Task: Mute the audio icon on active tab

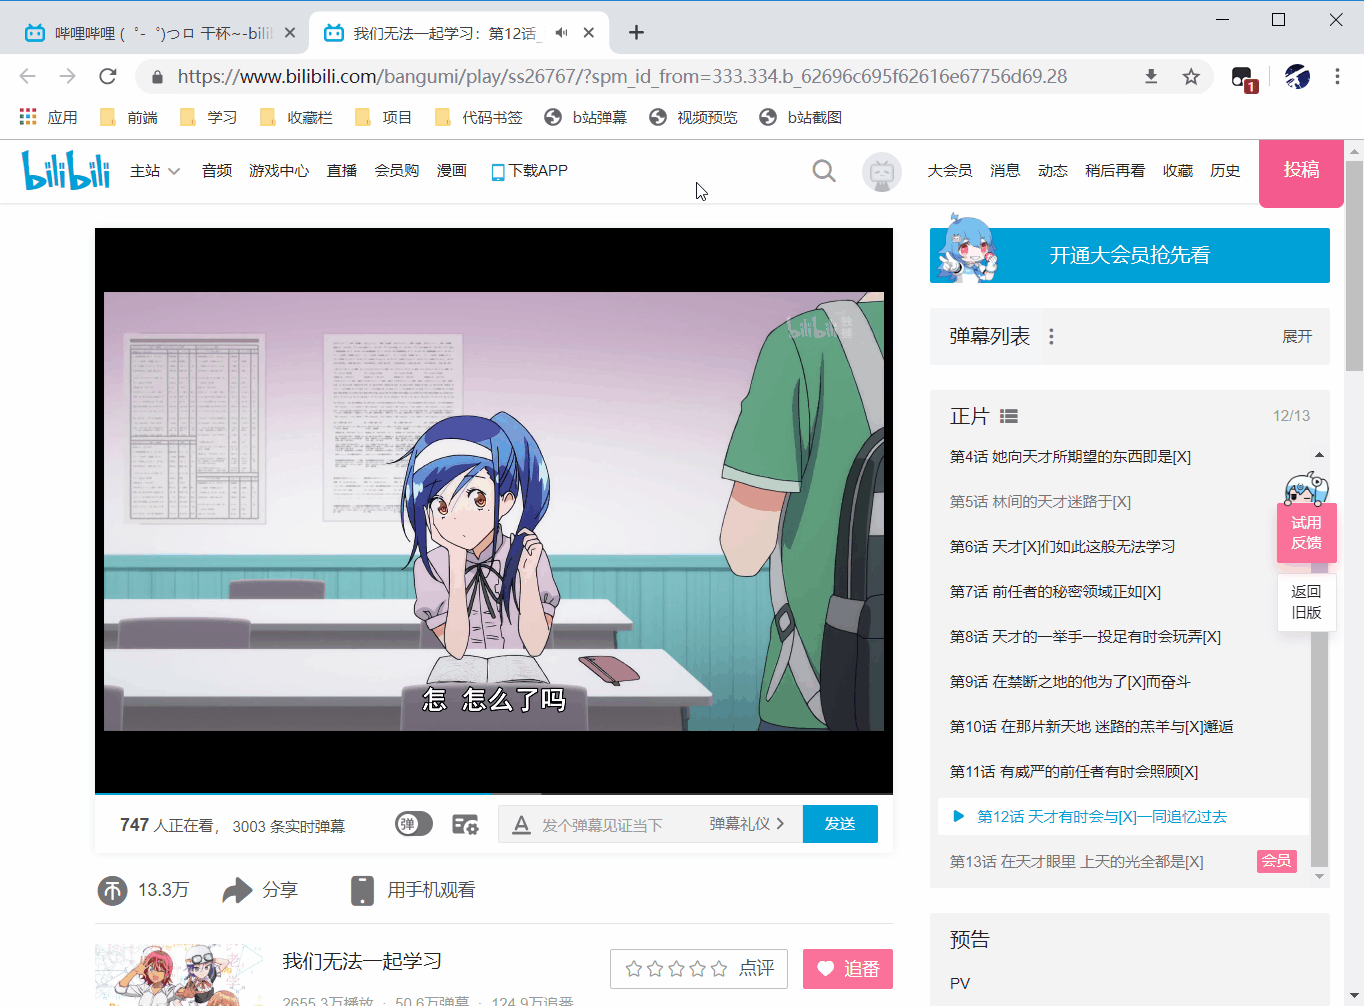Action: pyautogui.click(x=562, y=33)
